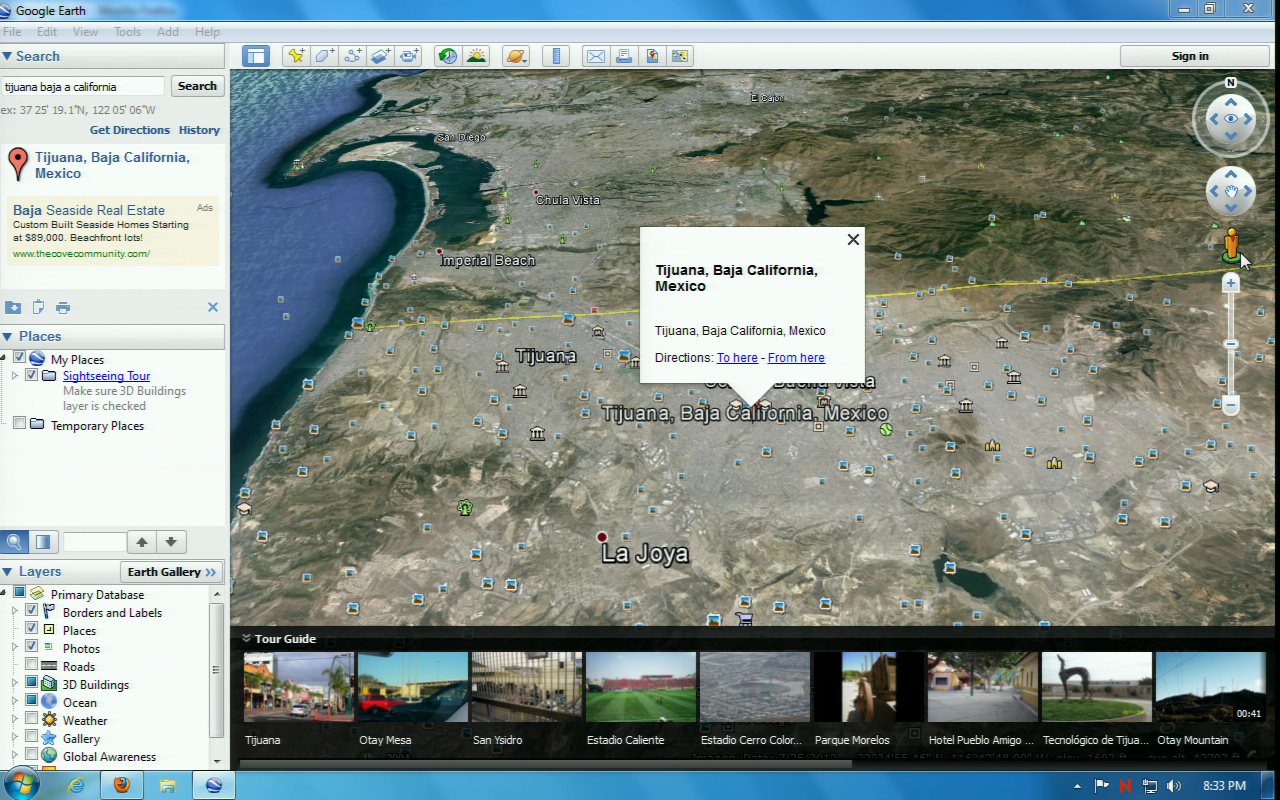Screen dimensions: 1280x800
Task: Click the Add Placemark pushpin icon
Action: [x=296, y=56]
